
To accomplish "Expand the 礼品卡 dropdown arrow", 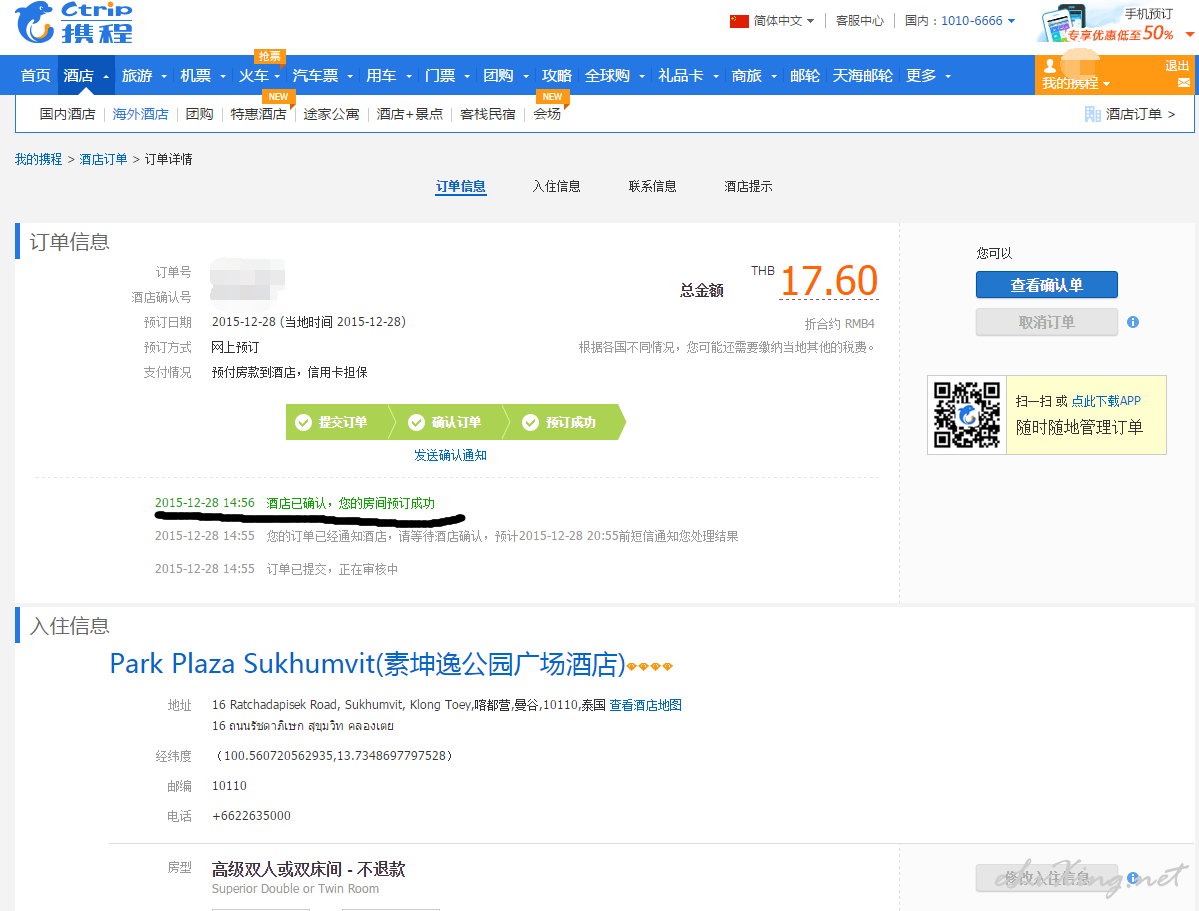I will coord(716,76).
